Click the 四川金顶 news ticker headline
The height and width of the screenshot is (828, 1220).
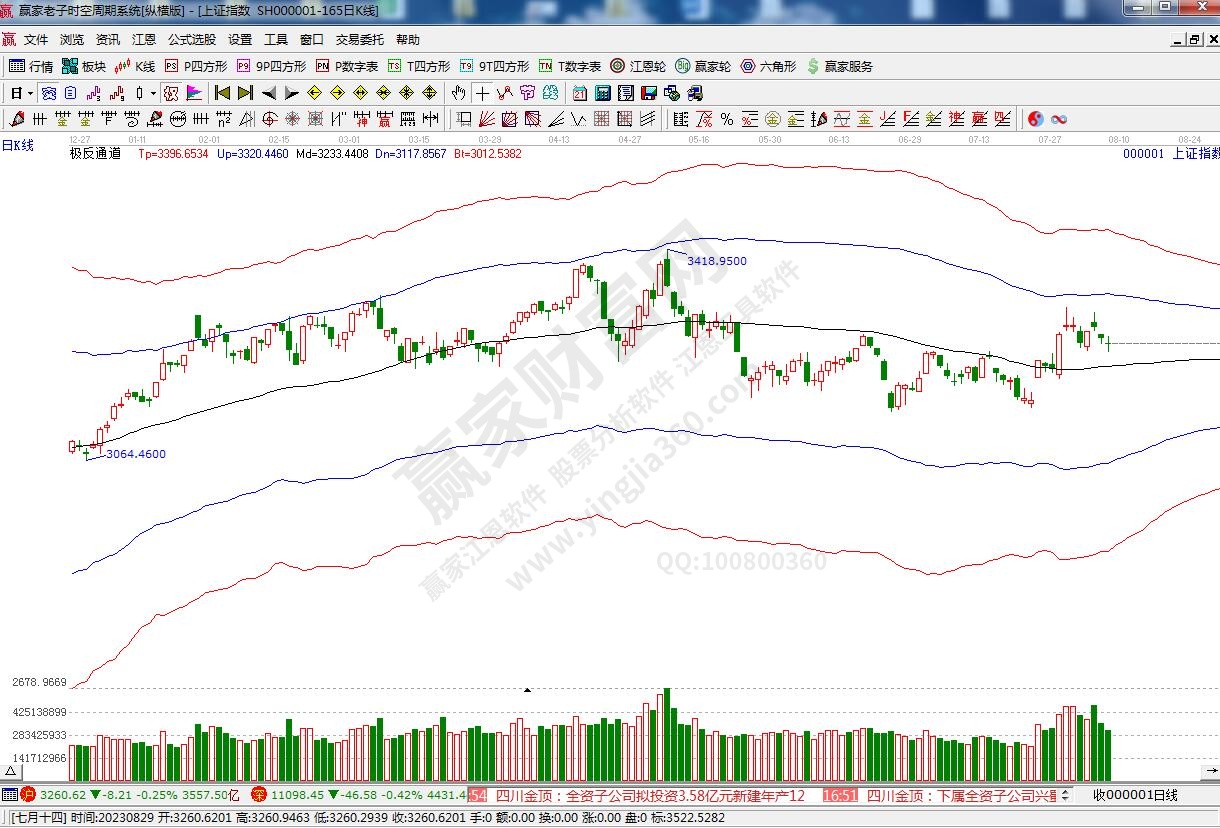point(650,796)
